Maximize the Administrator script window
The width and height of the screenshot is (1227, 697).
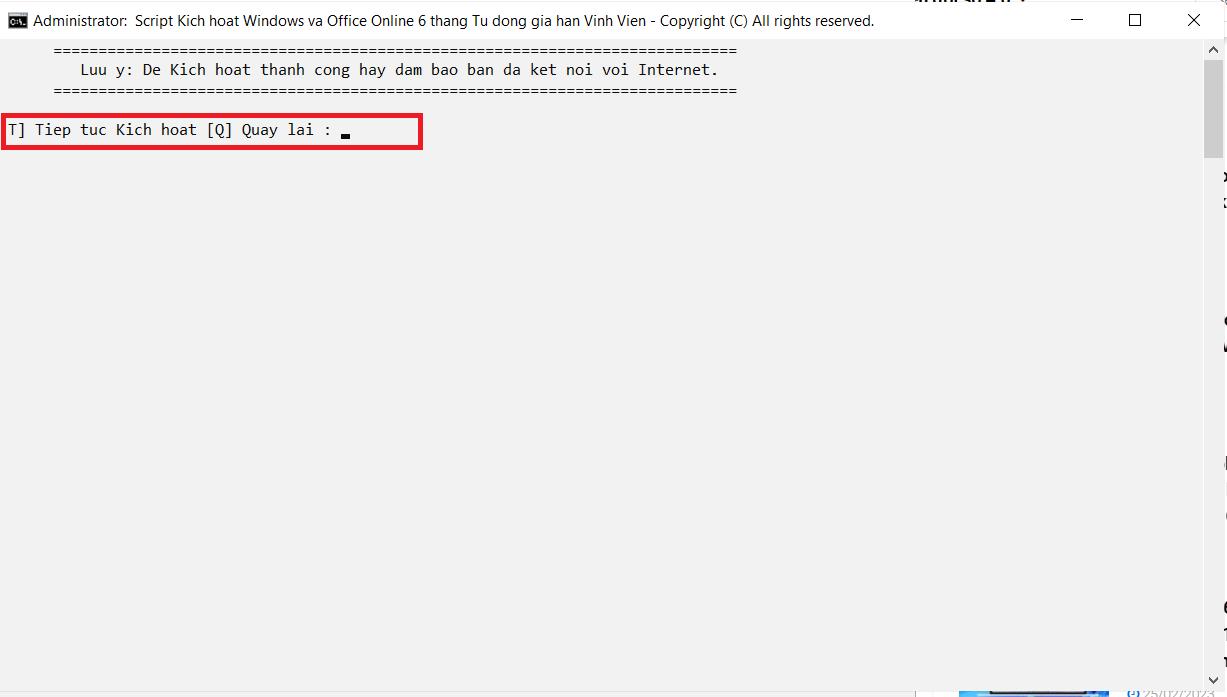(x=1135, y=20)
